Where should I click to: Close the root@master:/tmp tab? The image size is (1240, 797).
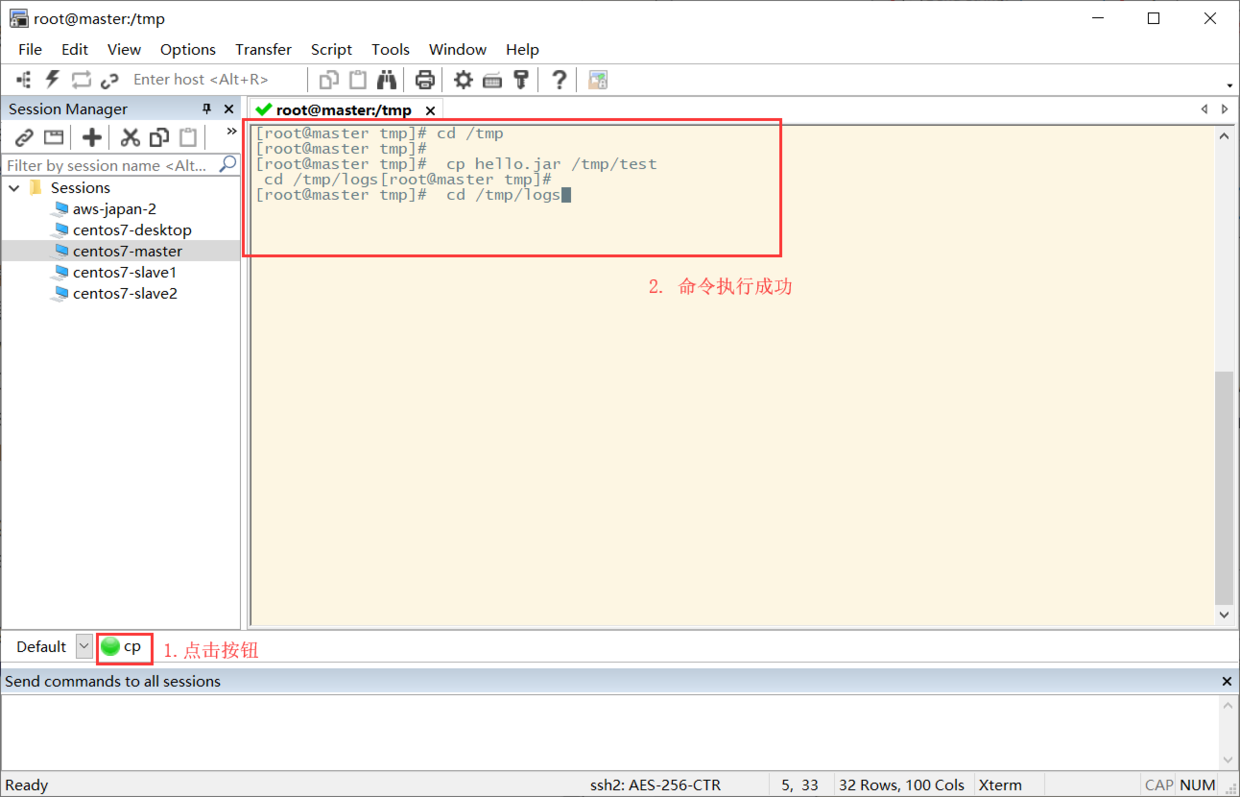coord(430,110)
